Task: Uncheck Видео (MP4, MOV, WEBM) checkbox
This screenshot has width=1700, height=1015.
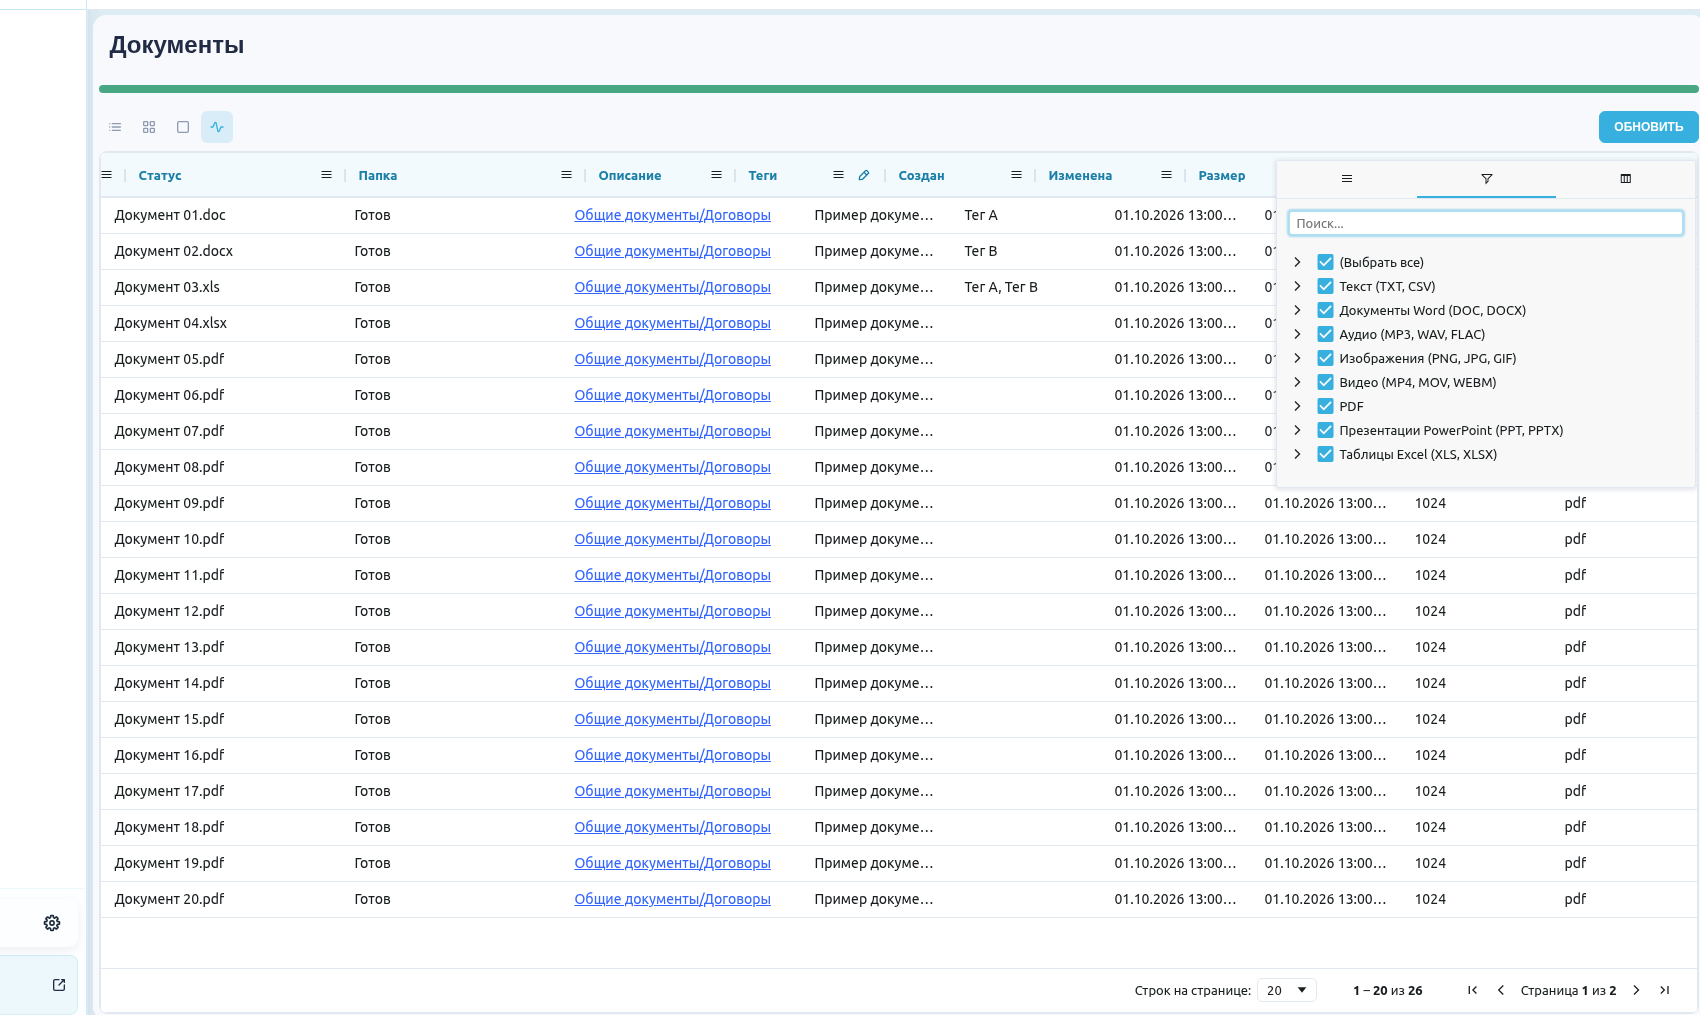Action: [x=1325, y=382]
